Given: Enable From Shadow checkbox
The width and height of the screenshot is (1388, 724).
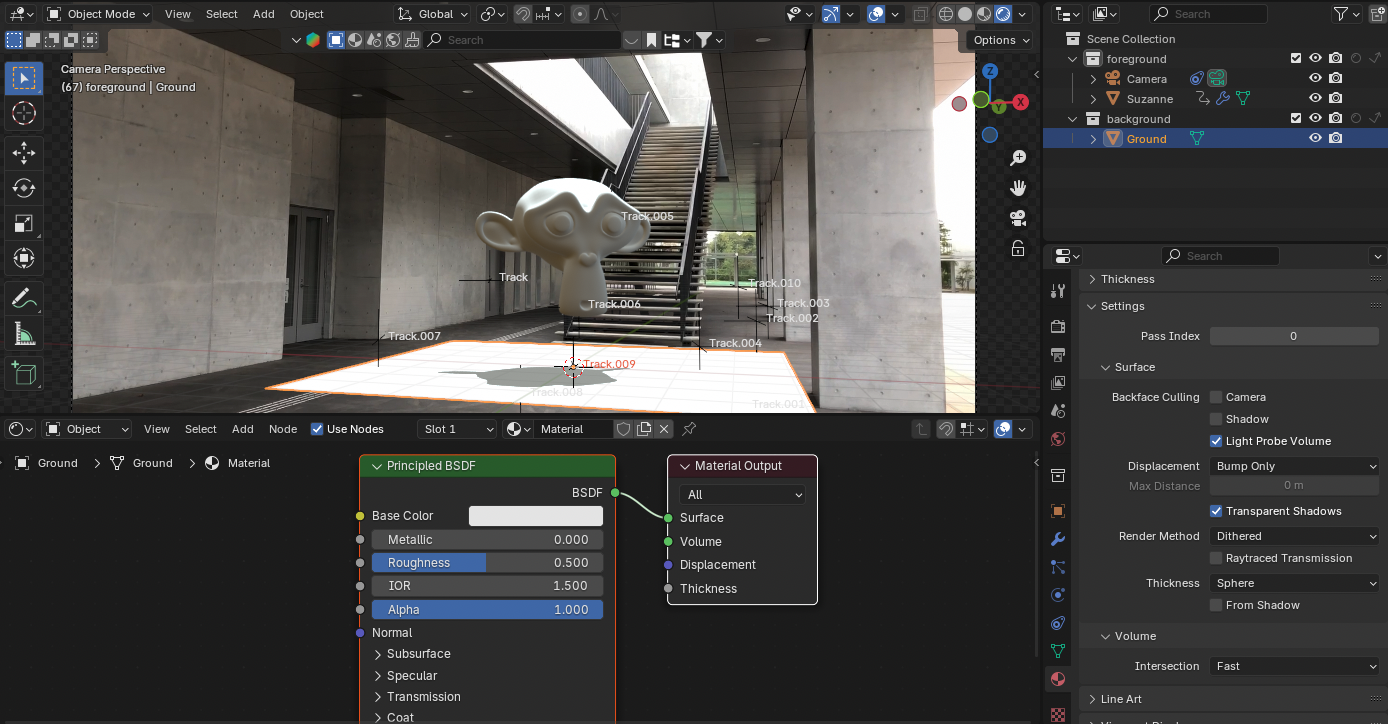Looking at the screenshot, I should pos(1216,605).
